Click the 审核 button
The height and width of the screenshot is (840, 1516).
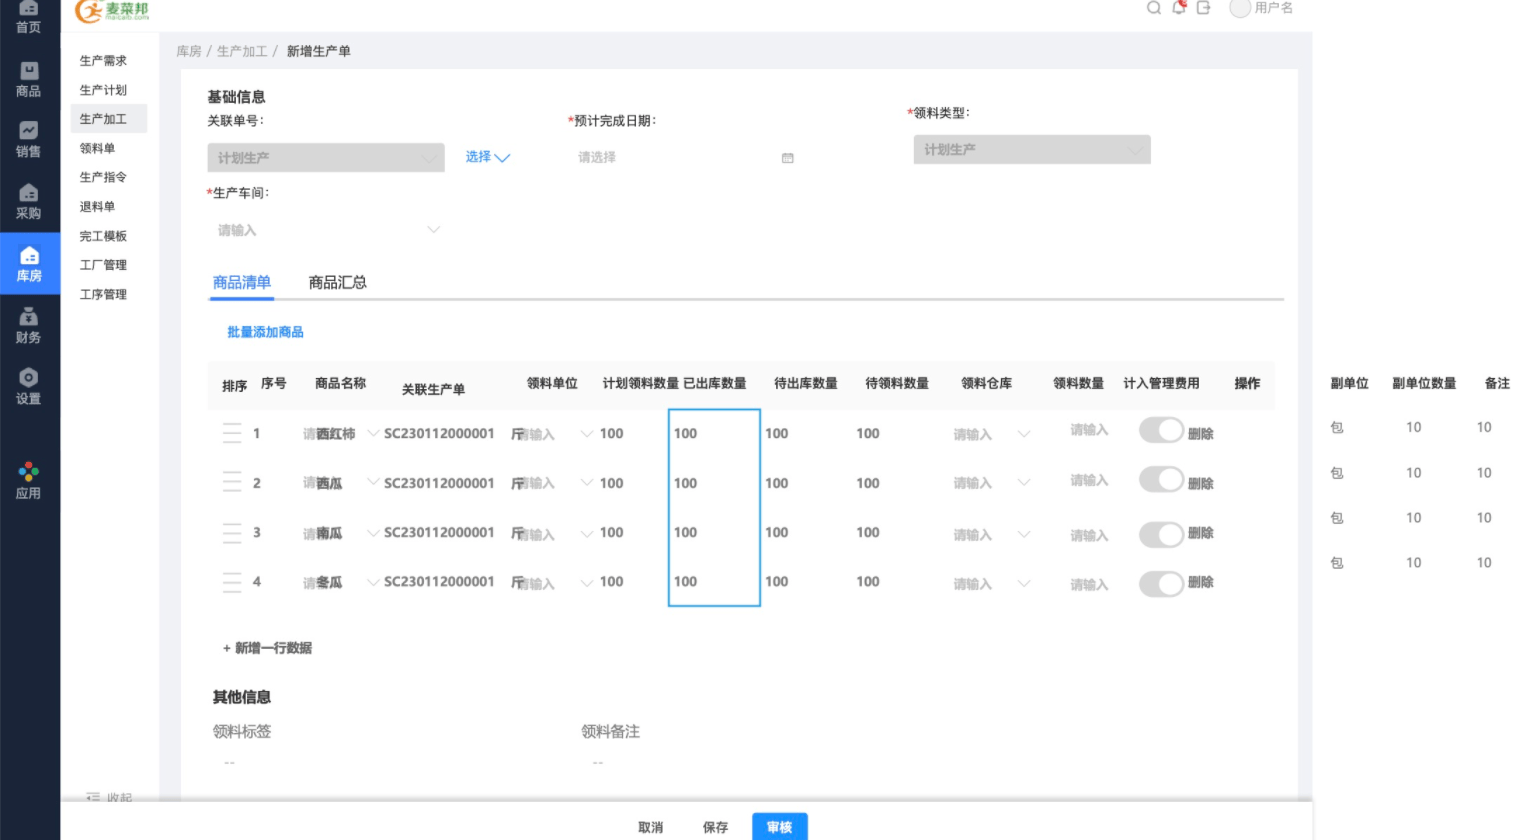(x=780, y=826)
